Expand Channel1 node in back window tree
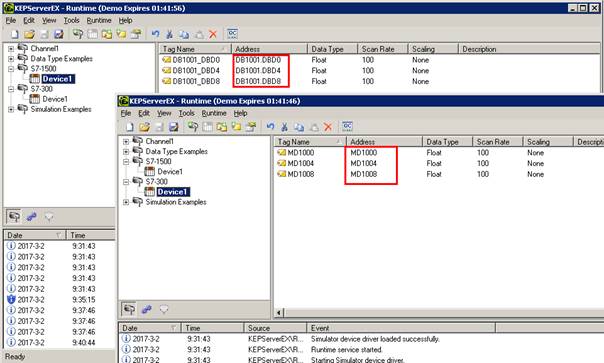 11,49
